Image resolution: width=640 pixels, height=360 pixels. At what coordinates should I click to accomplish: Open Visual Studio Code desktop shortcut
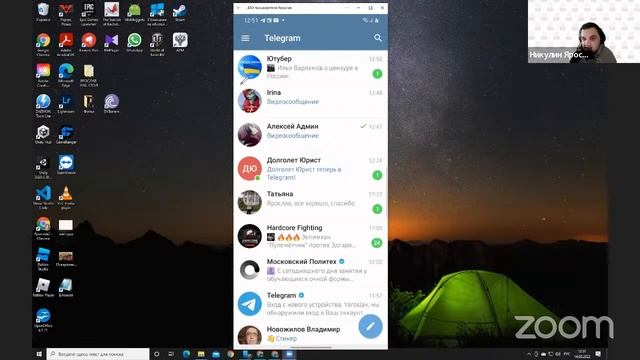43,198
